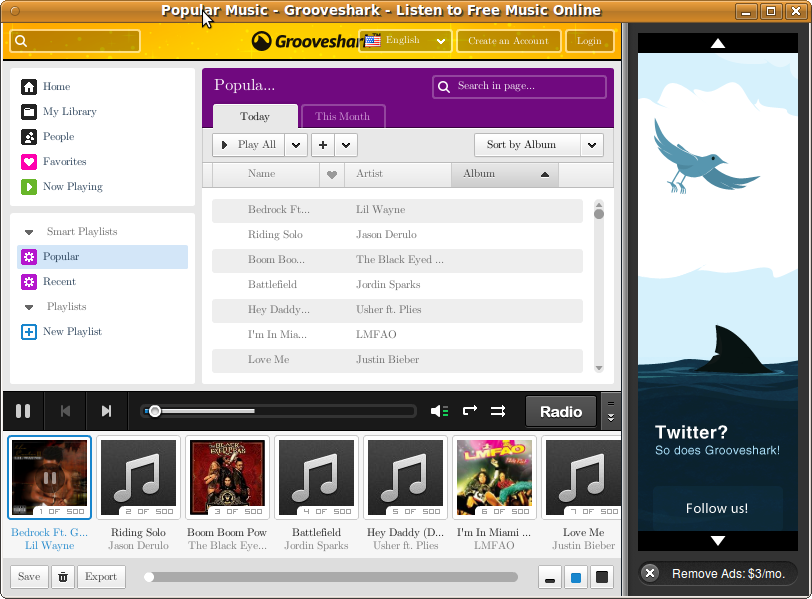Click the song list scrollbar thumb

coord(599,213)
